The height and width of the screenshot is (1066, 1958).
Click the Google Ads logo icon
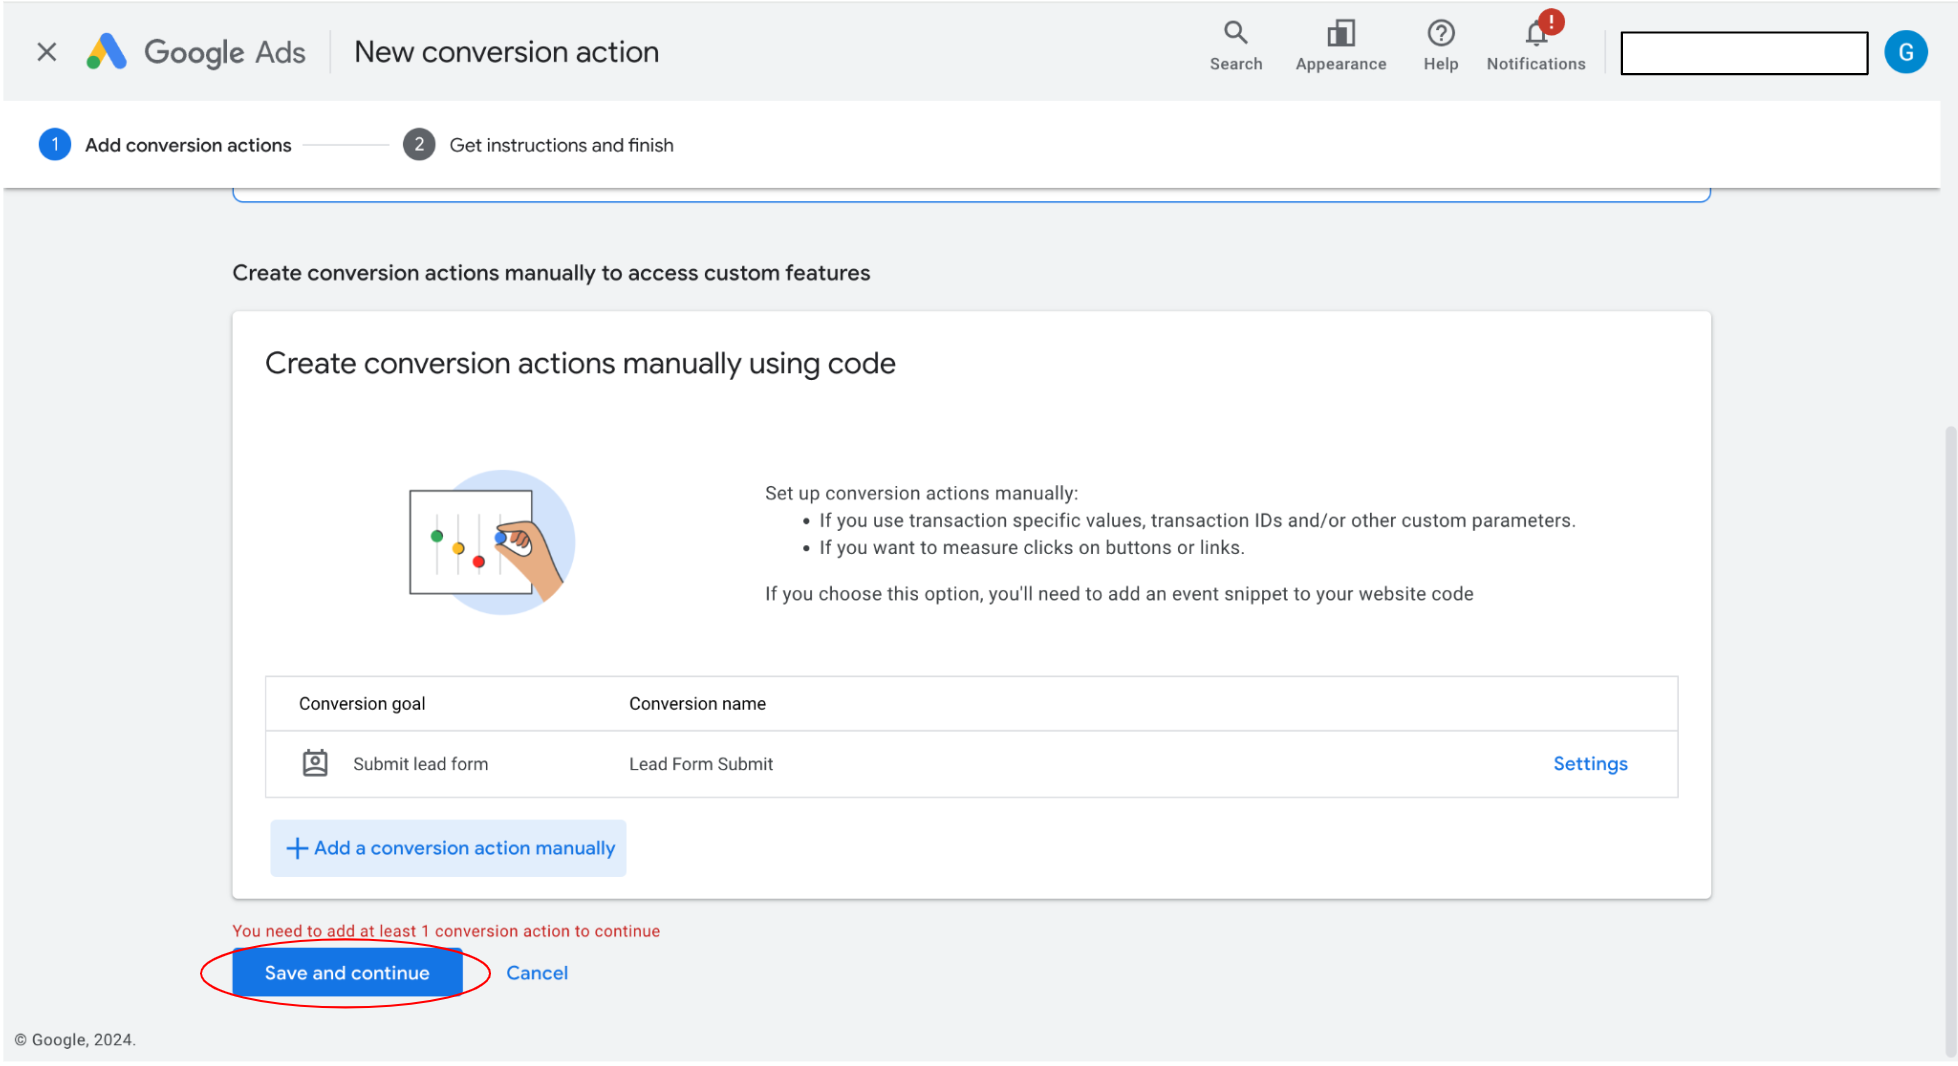click(107, 52)
